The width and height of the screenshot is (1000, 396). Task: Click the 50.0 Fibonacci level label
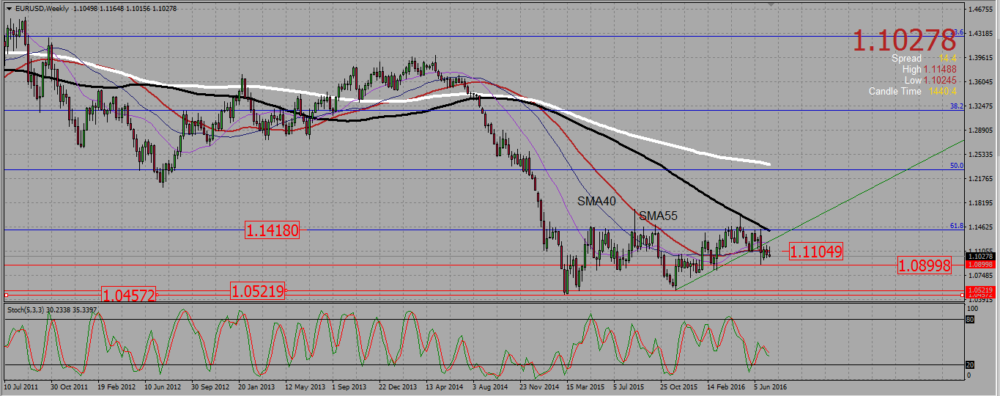point(956,166)
